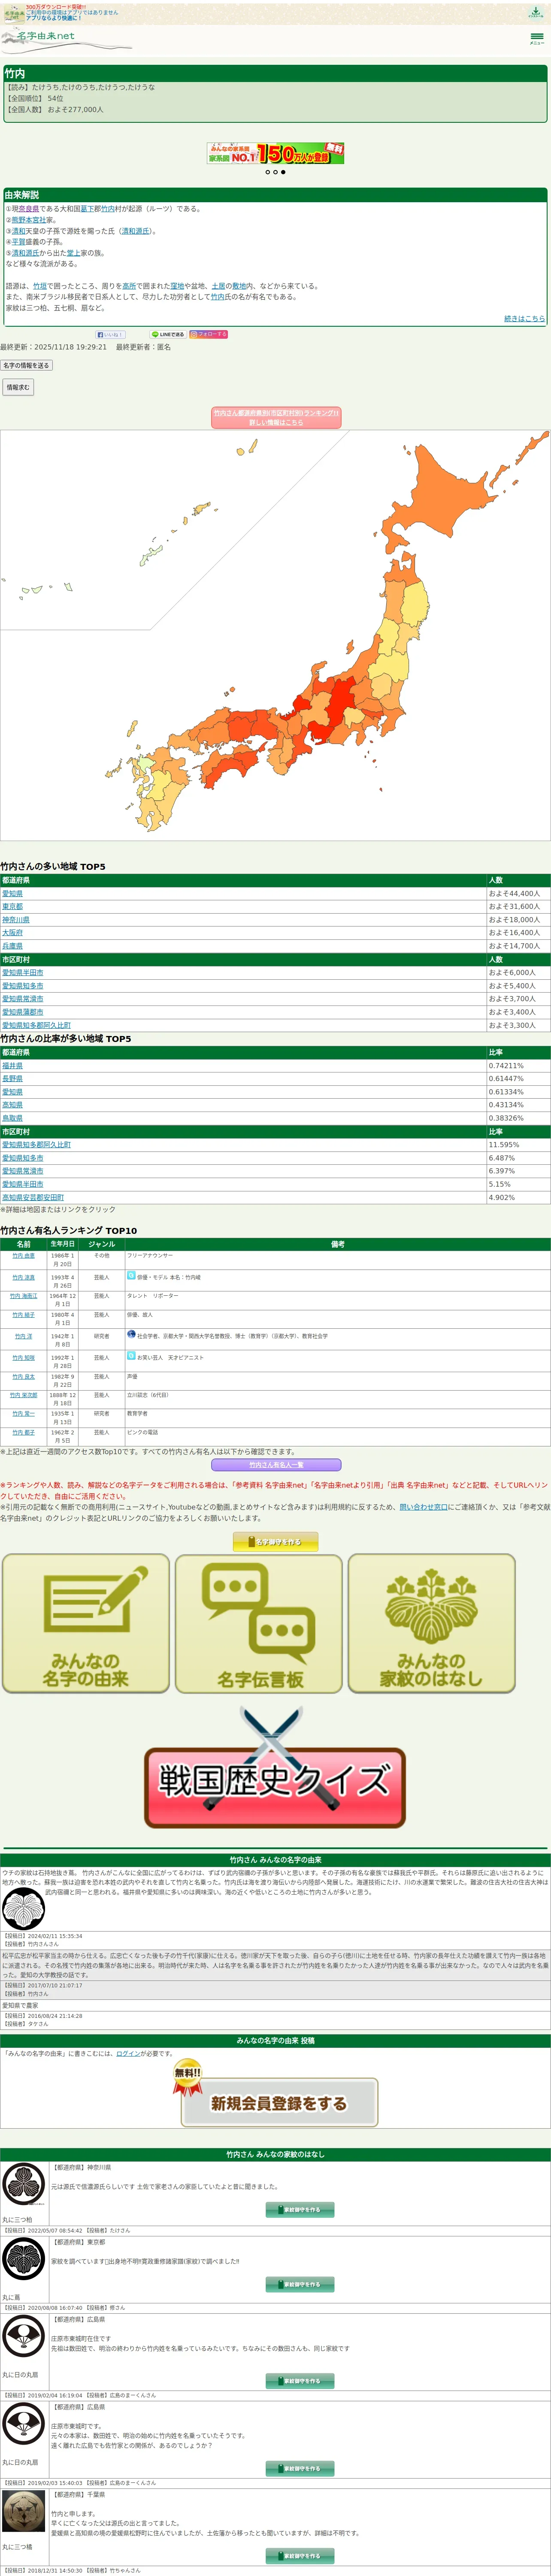
Task: Open the hamburger menu icon
Action: click(537, 38)
